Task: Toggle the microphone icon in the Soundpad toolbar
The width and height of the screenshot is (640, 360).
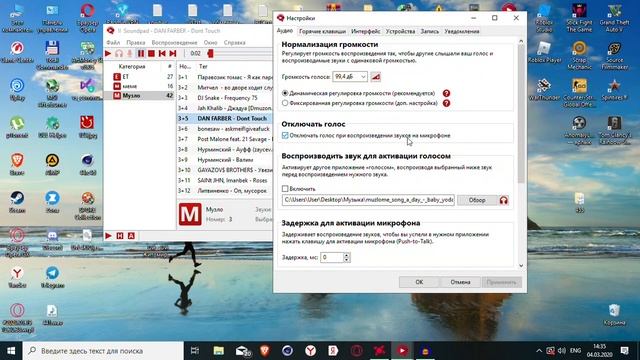Action: (129, 53)
